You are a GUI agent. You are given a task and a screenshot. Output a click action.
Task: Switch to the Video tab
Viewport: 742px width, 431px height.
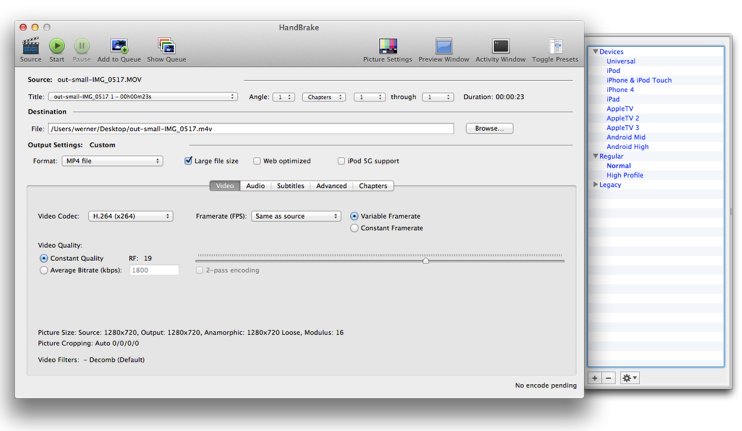click(x=225, y=186)
